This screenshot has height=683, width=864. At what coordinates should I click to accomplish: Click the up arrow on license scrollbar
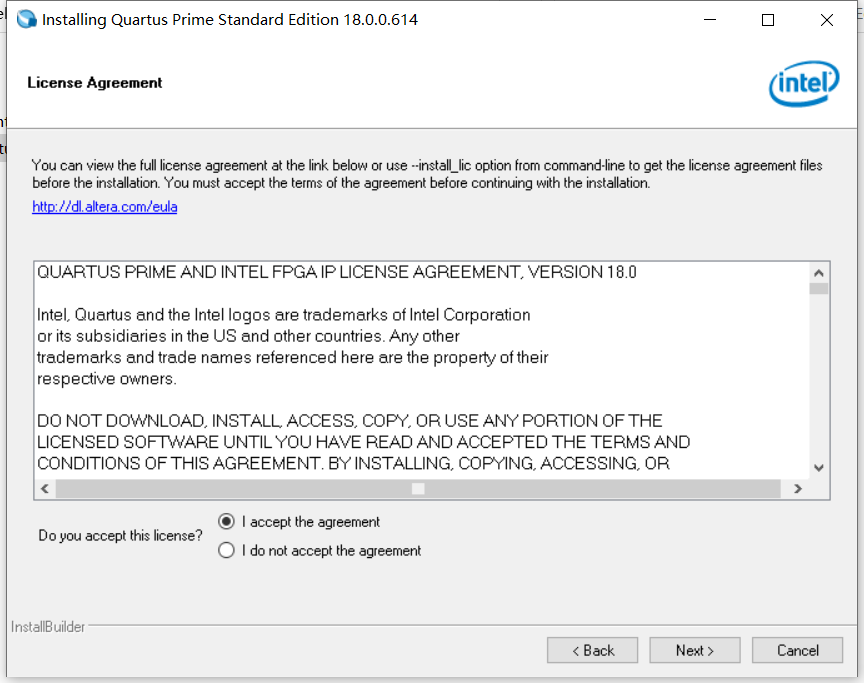click(819, 270)
